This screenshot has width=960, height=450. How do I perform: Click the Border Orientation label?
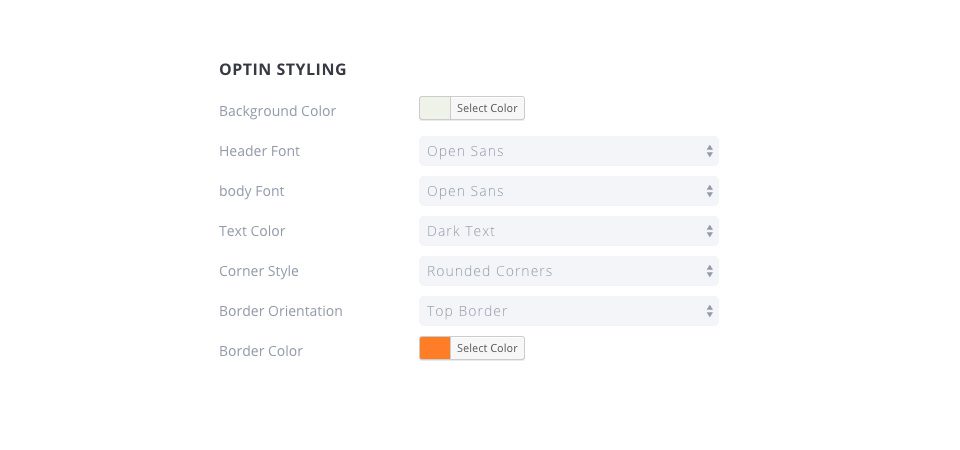pyautogui.click(x=280, y=311)
